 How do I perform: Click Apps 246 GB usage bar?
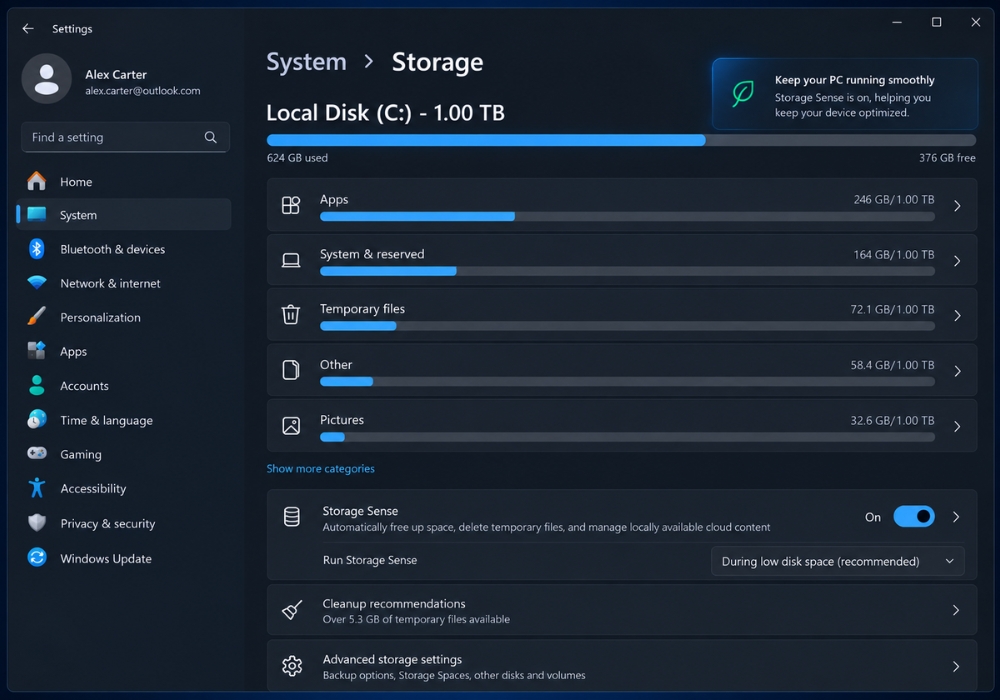[x=627, y=217]
